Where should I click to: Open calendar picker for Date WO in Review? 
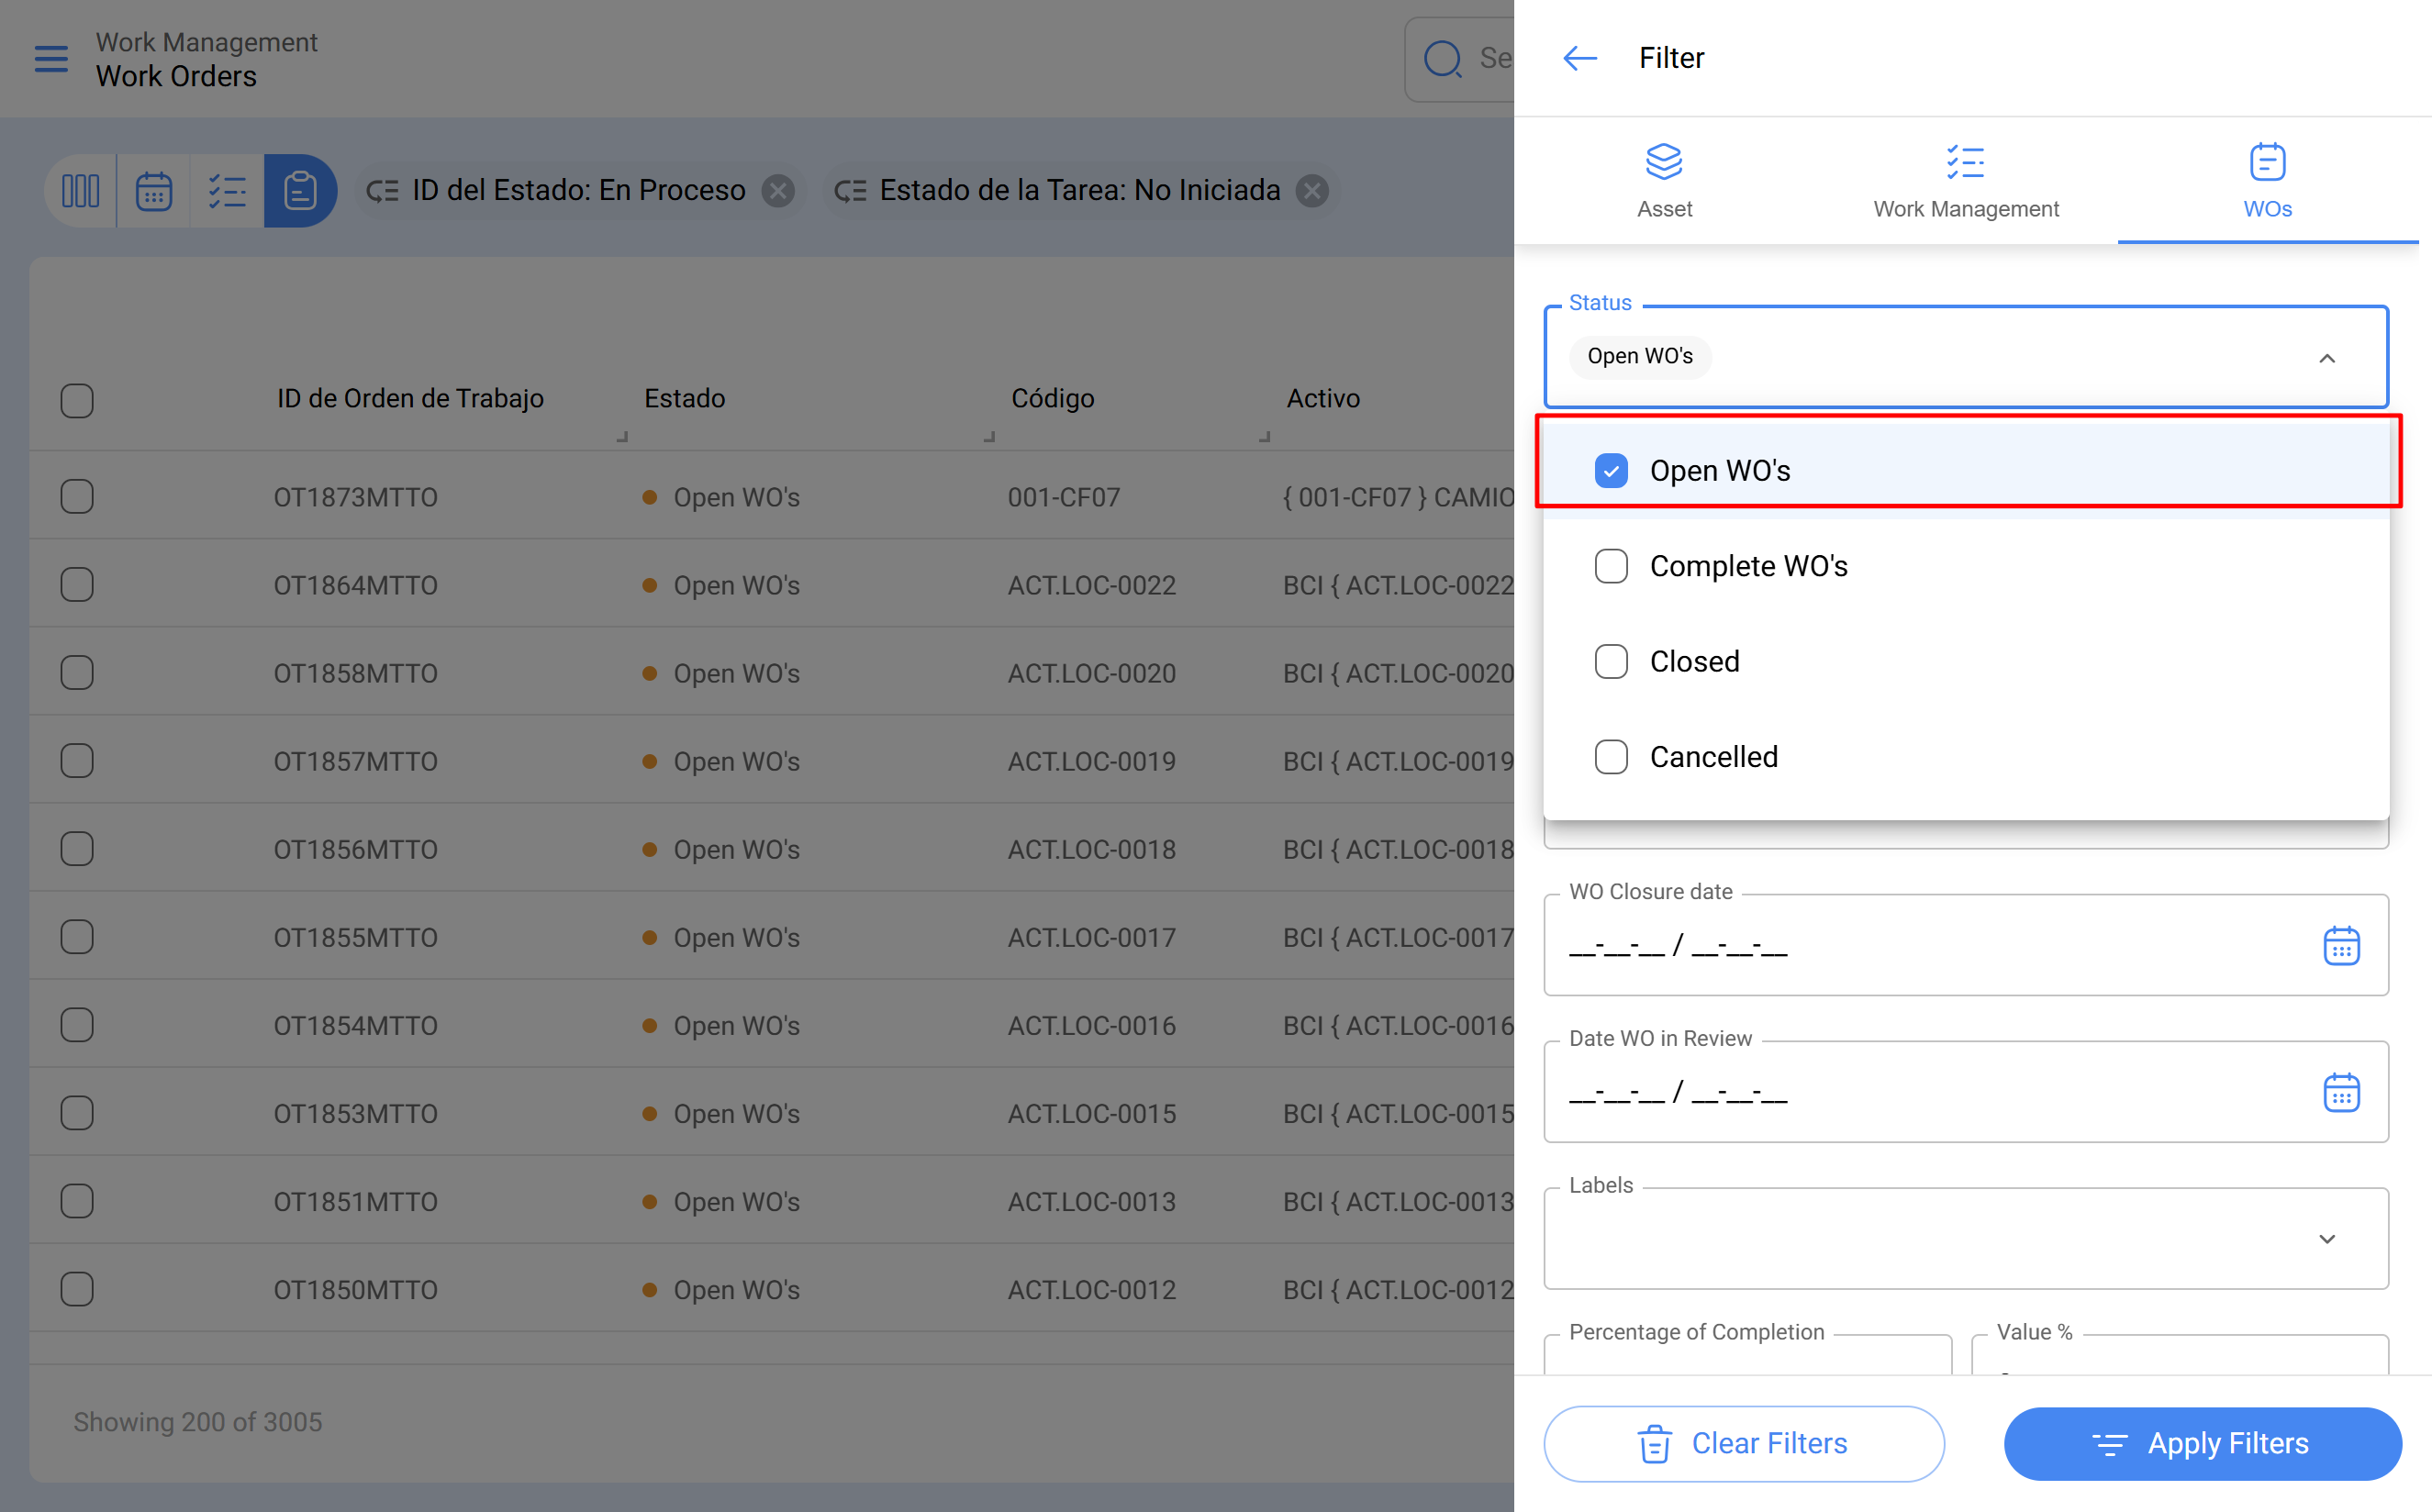click(x=2341, y=1092)
